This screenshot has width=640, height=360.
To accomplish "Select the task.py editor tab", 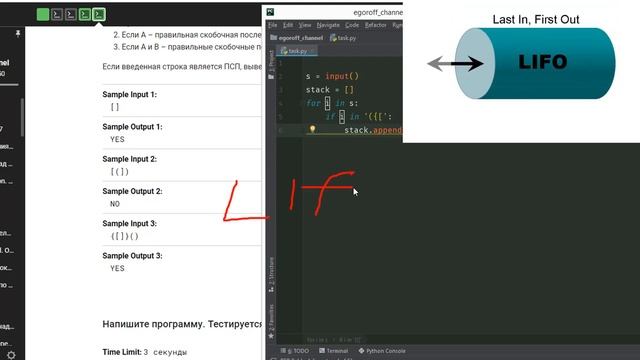I will click(x=298, y=51).
